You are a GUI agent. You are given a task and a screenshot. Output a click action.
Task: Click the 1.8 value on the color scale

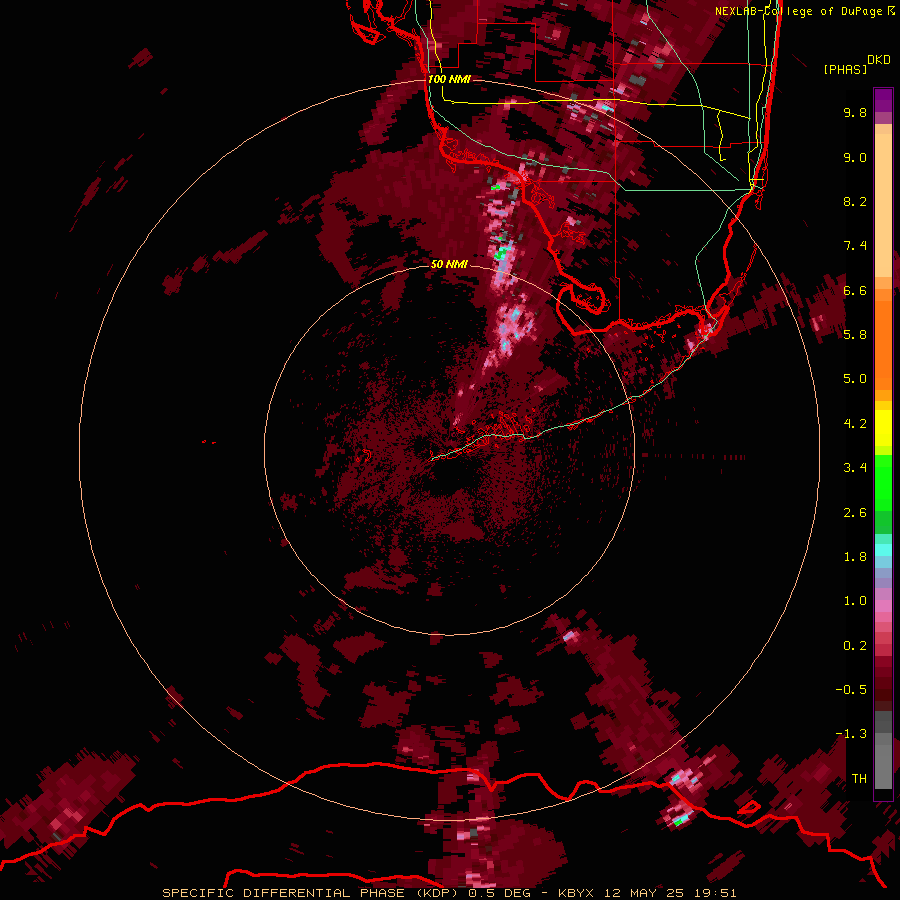tap(855, 557)
